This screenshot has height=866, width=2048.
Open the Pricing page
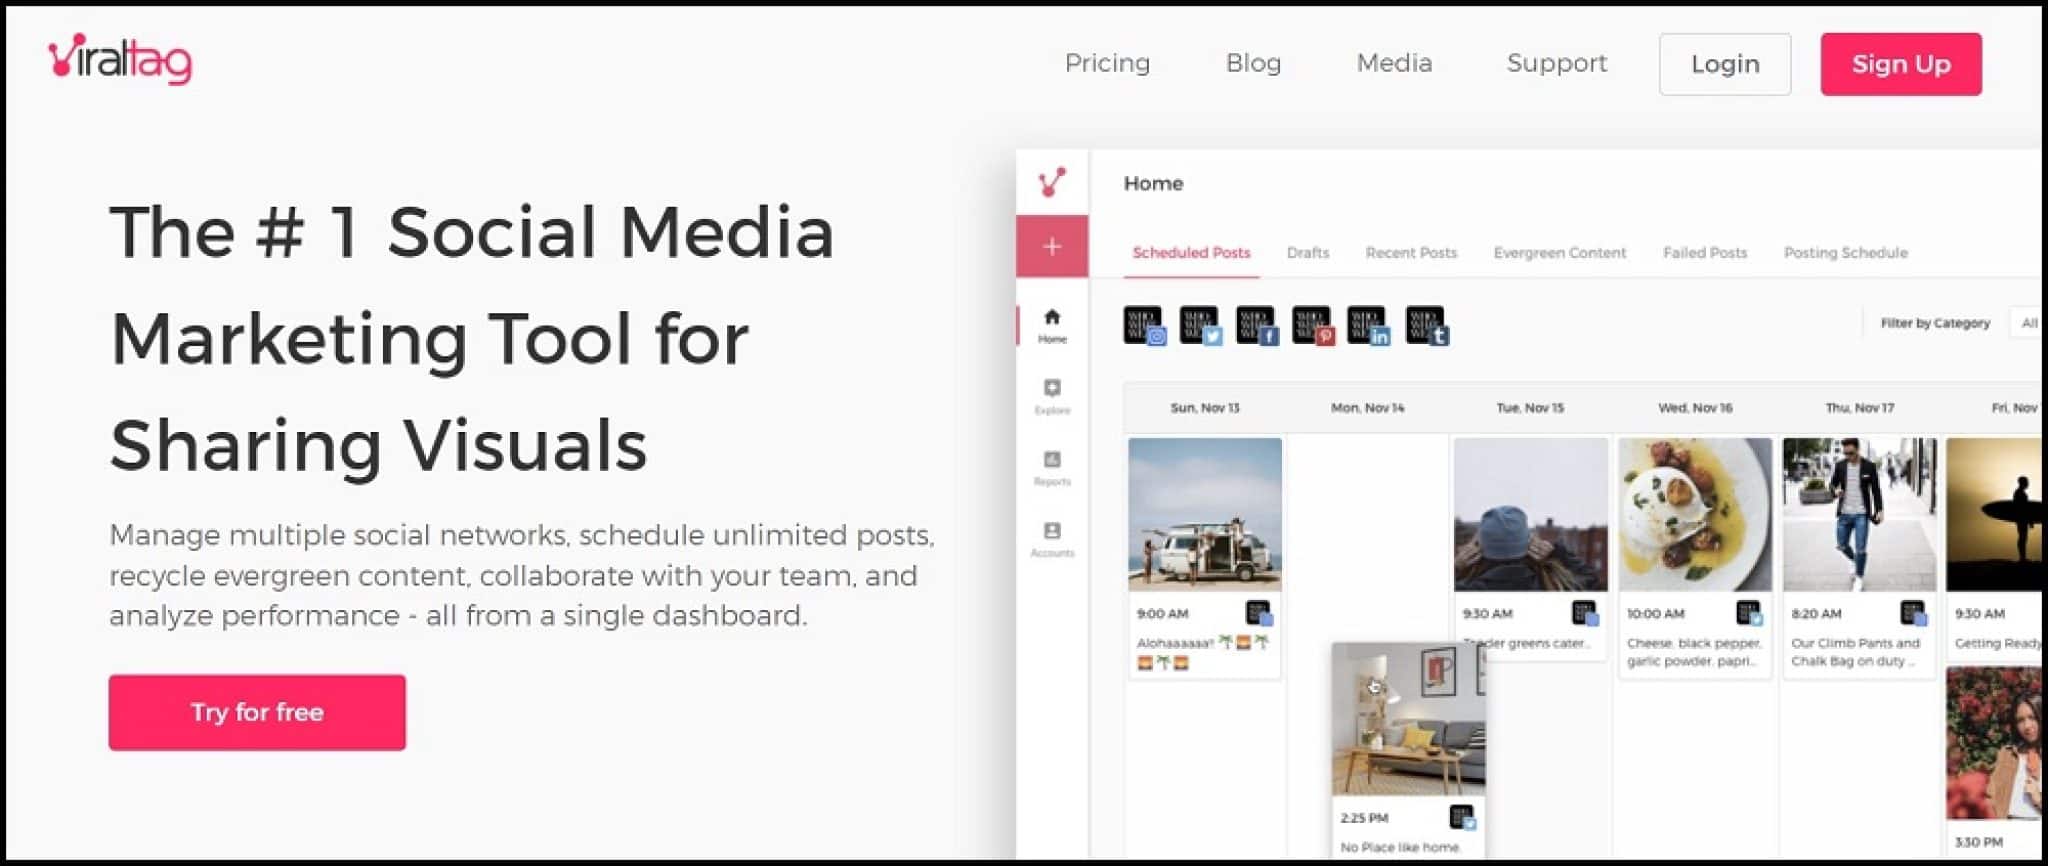pos(1107,63)
